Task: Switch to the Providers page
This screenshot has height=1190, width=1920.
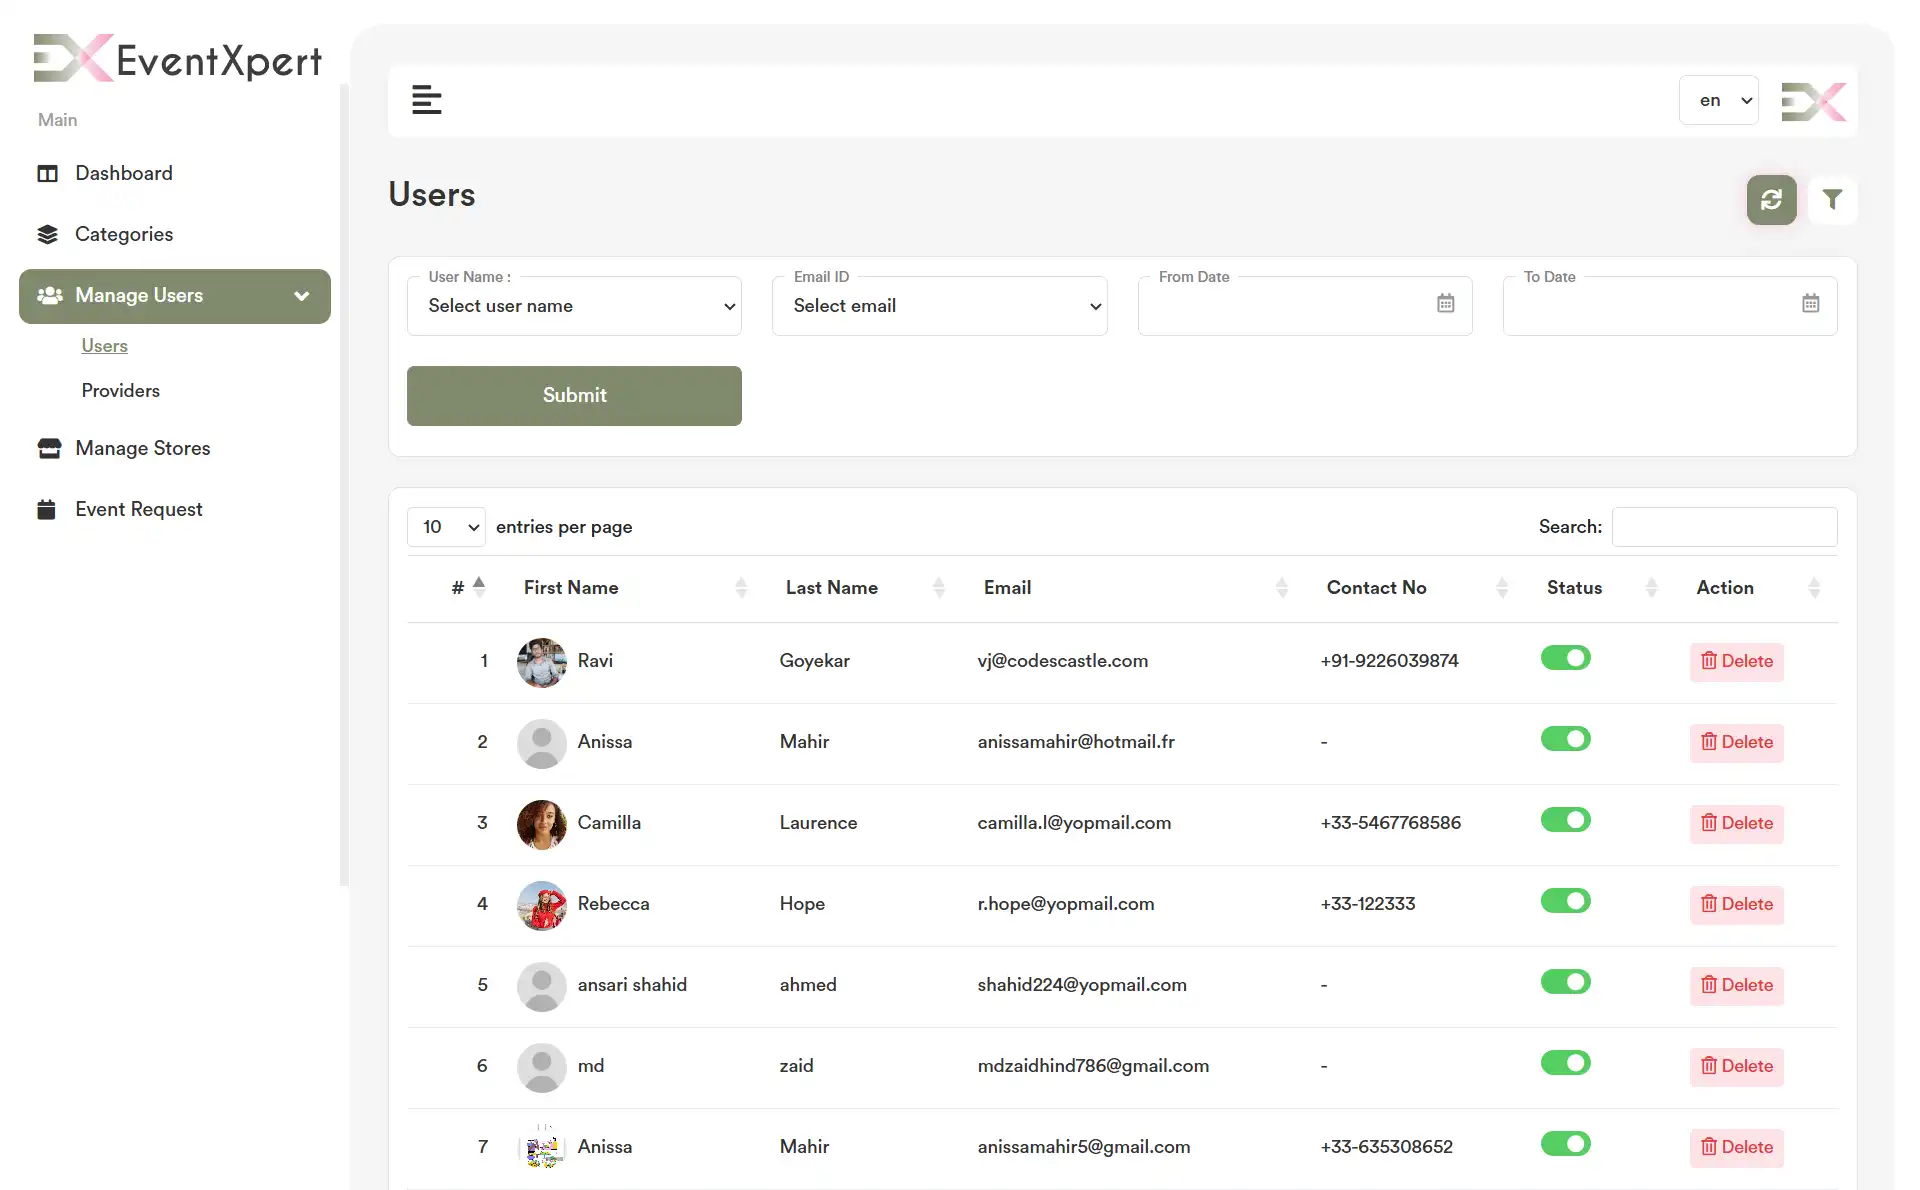Action: [x=120, y=390]
